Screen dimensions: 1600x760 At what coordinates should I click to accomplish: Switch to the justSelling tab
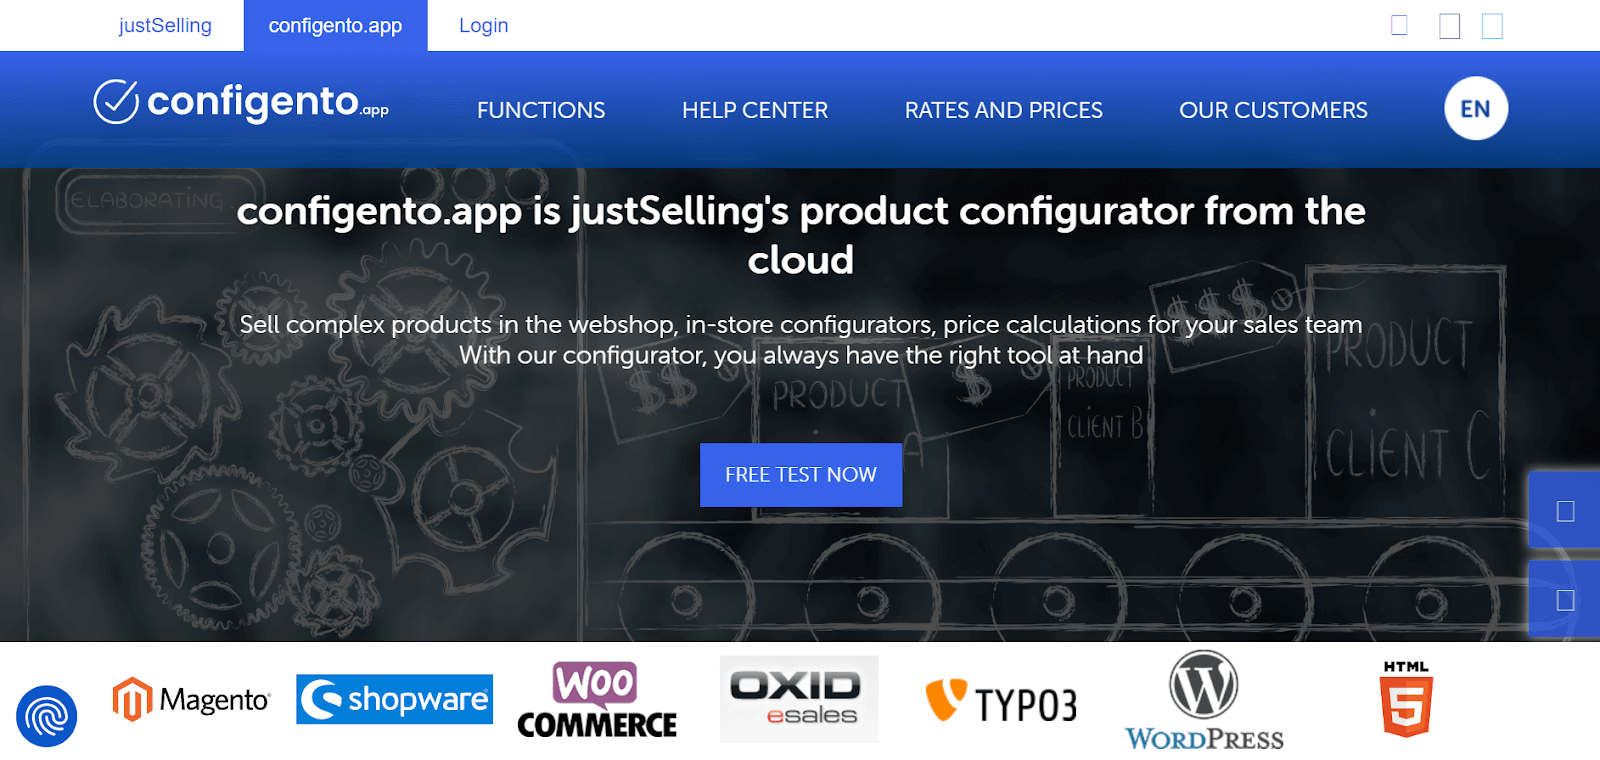tap(165, 26)
